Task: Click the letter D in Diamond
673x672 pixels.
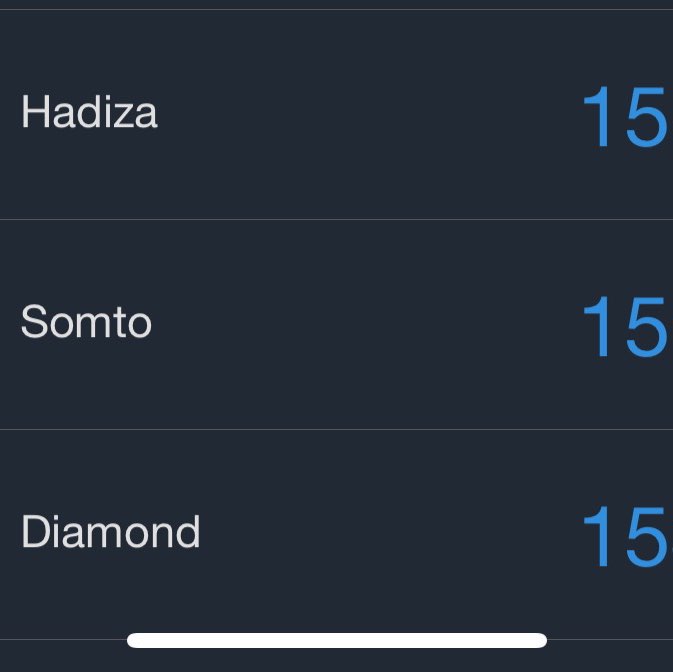Action: (x=34, y=532)
